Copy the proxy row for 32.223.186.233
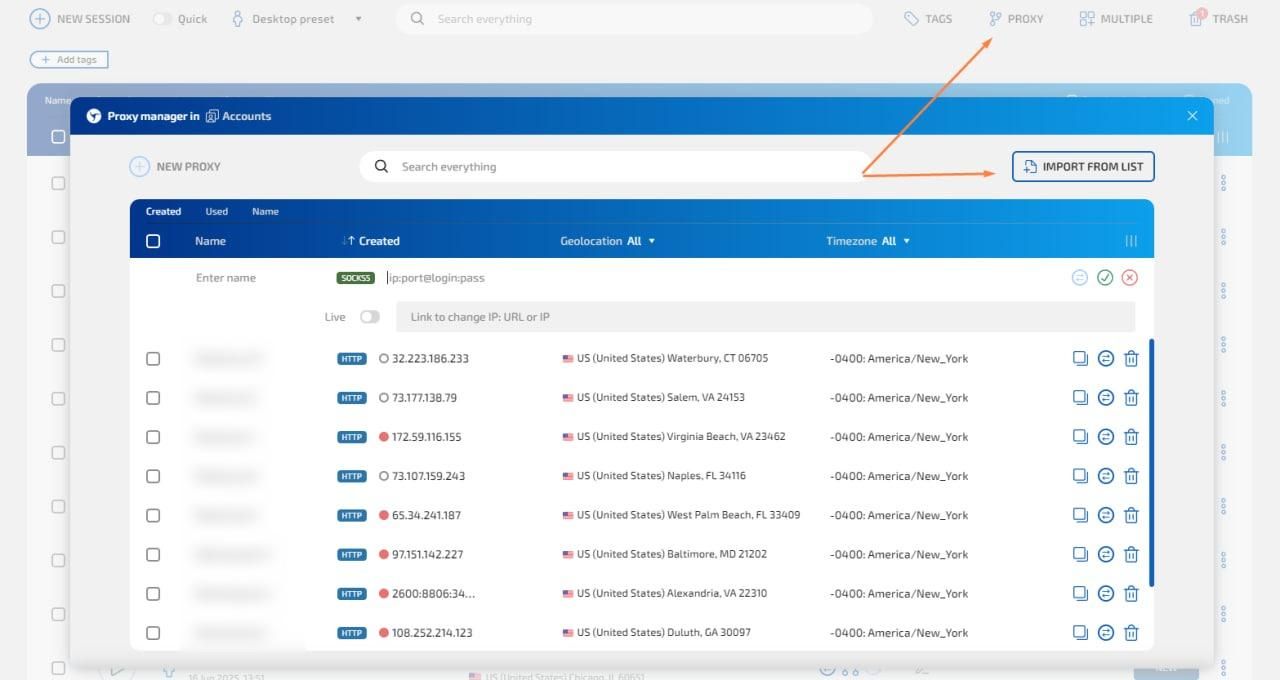1280x680 pixels. [1080, 358]
